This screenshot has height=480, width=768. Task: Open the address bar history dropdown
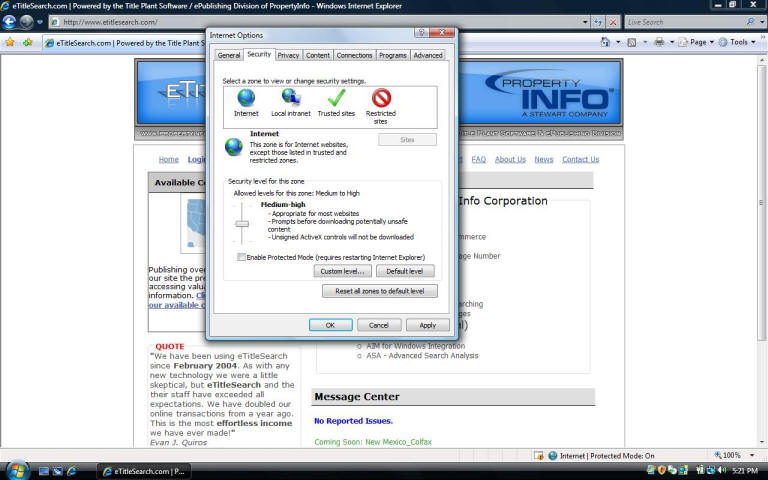tap(585, 22)
